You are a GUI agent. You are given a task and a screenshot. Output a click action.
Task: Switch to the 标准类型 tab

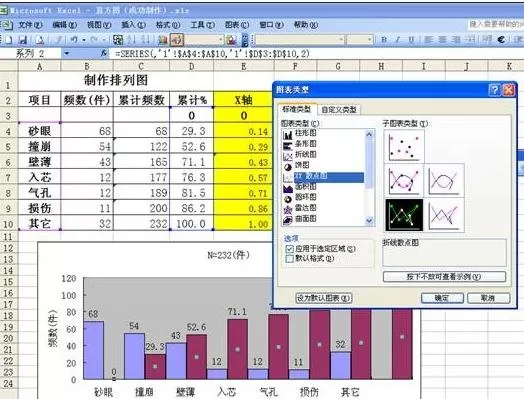[296, 109]
